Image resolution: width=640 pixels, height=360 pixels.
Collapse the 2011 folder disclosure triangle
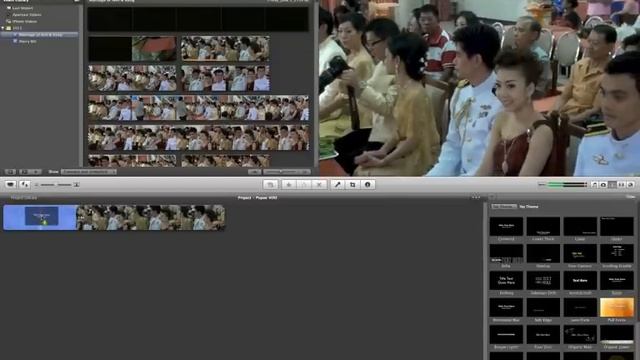point(3,28)
